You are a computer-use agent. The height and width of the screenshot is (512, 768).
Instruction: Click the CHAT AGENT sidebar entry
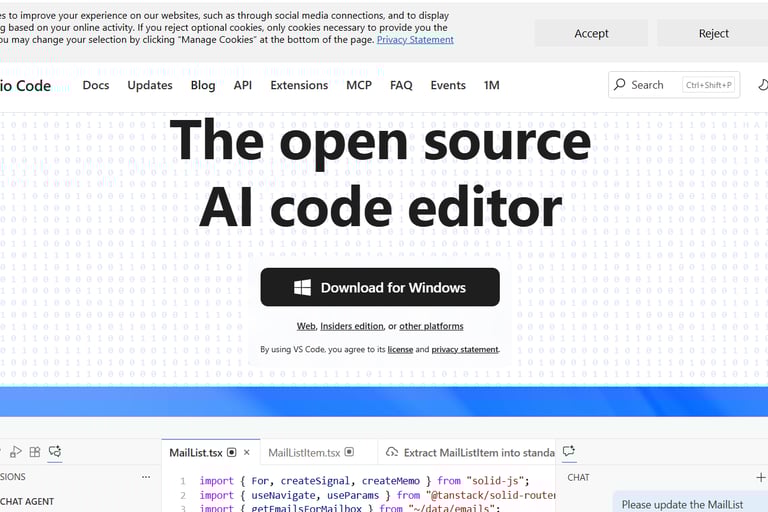point(27,501)
